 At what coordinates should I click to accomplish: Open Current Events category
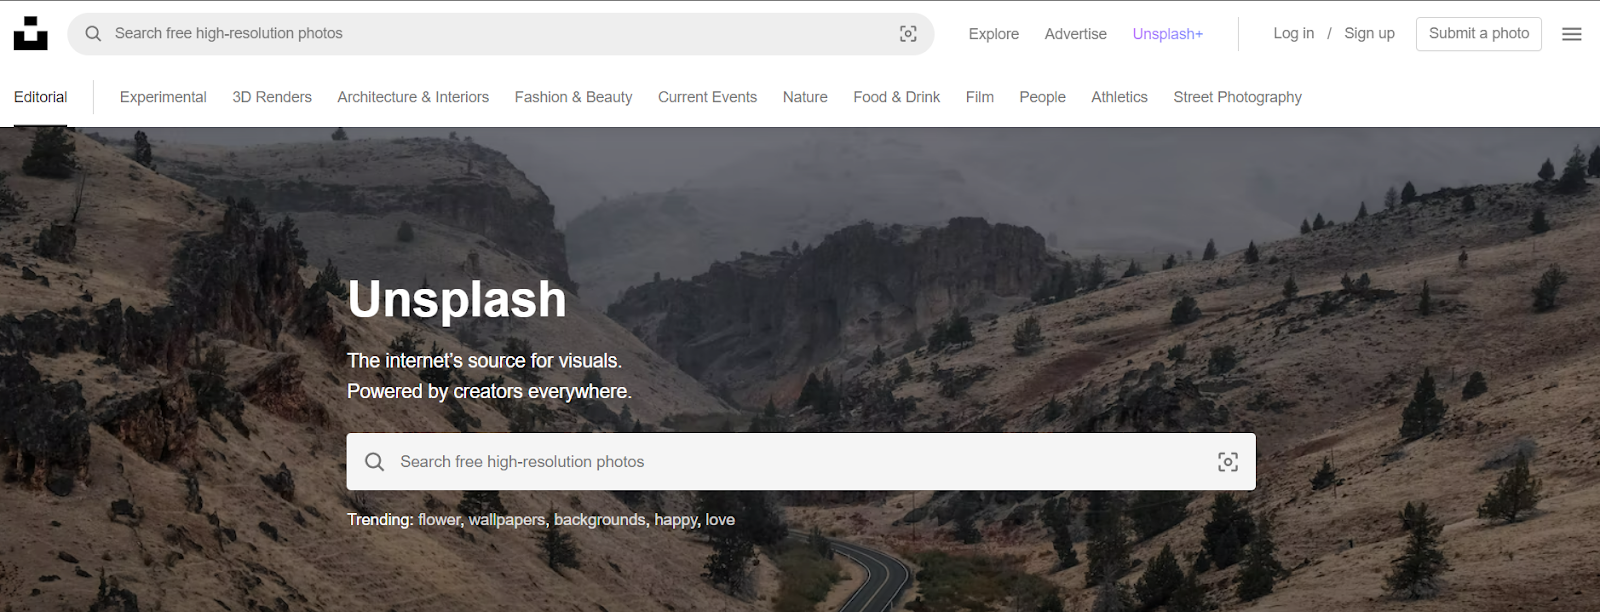[x=707, y=97]
